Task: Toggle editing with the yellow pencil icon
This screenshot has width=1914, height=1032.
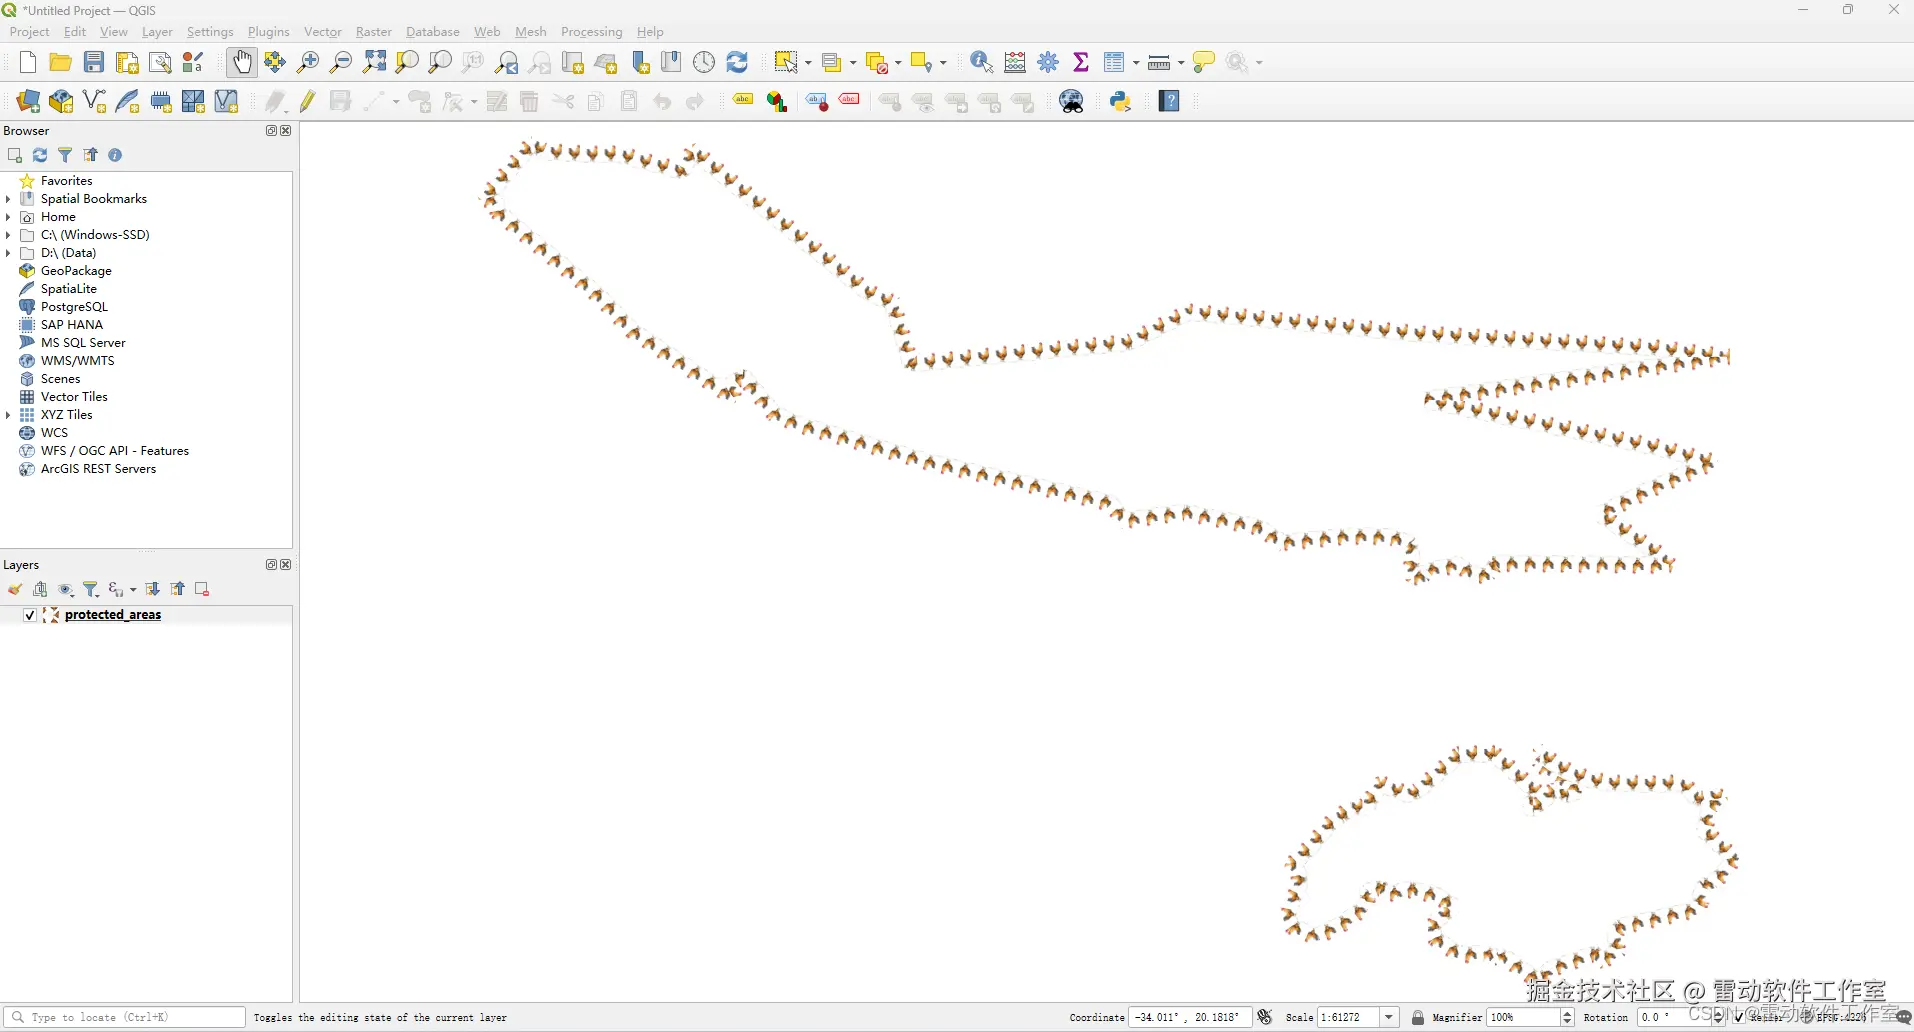Action: [307, 101]
